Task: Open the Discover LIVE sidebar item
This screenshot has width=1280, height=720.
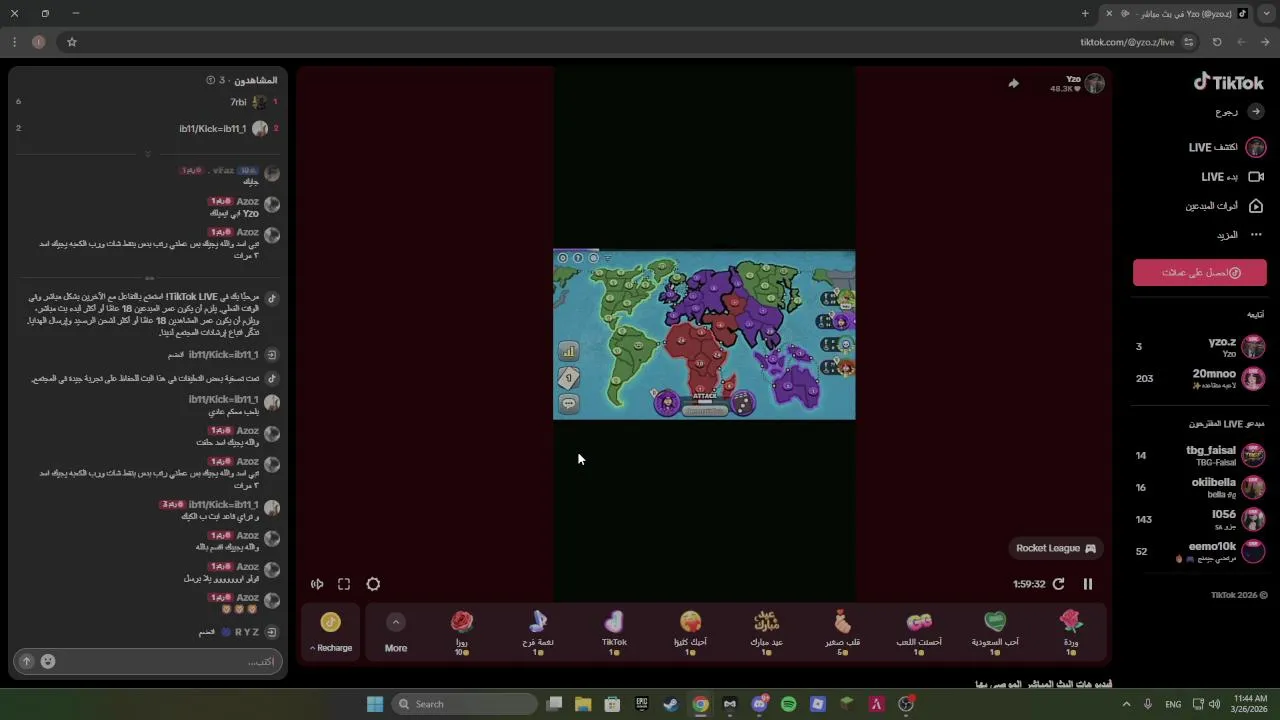Action: (x=1227, y=148)
